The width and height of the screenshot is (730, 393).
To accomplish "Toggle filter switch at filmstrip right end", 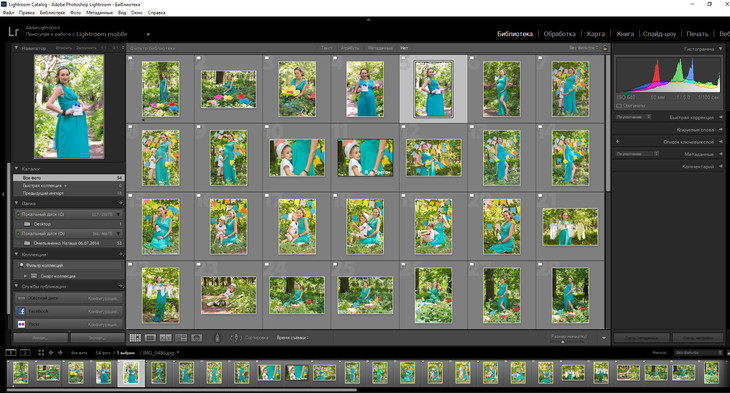I will pyautogui.click(x=727, y=352).
